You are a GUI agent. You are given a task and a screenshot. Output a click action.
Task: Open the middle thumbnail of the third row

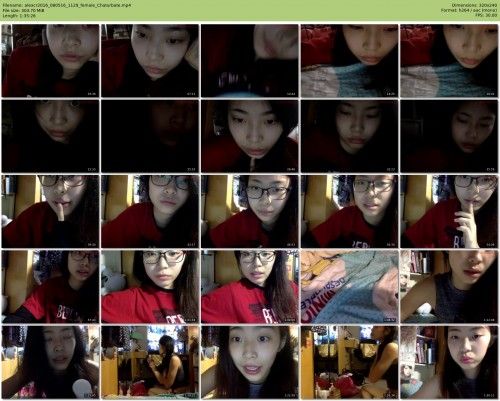tap(250, 211)
